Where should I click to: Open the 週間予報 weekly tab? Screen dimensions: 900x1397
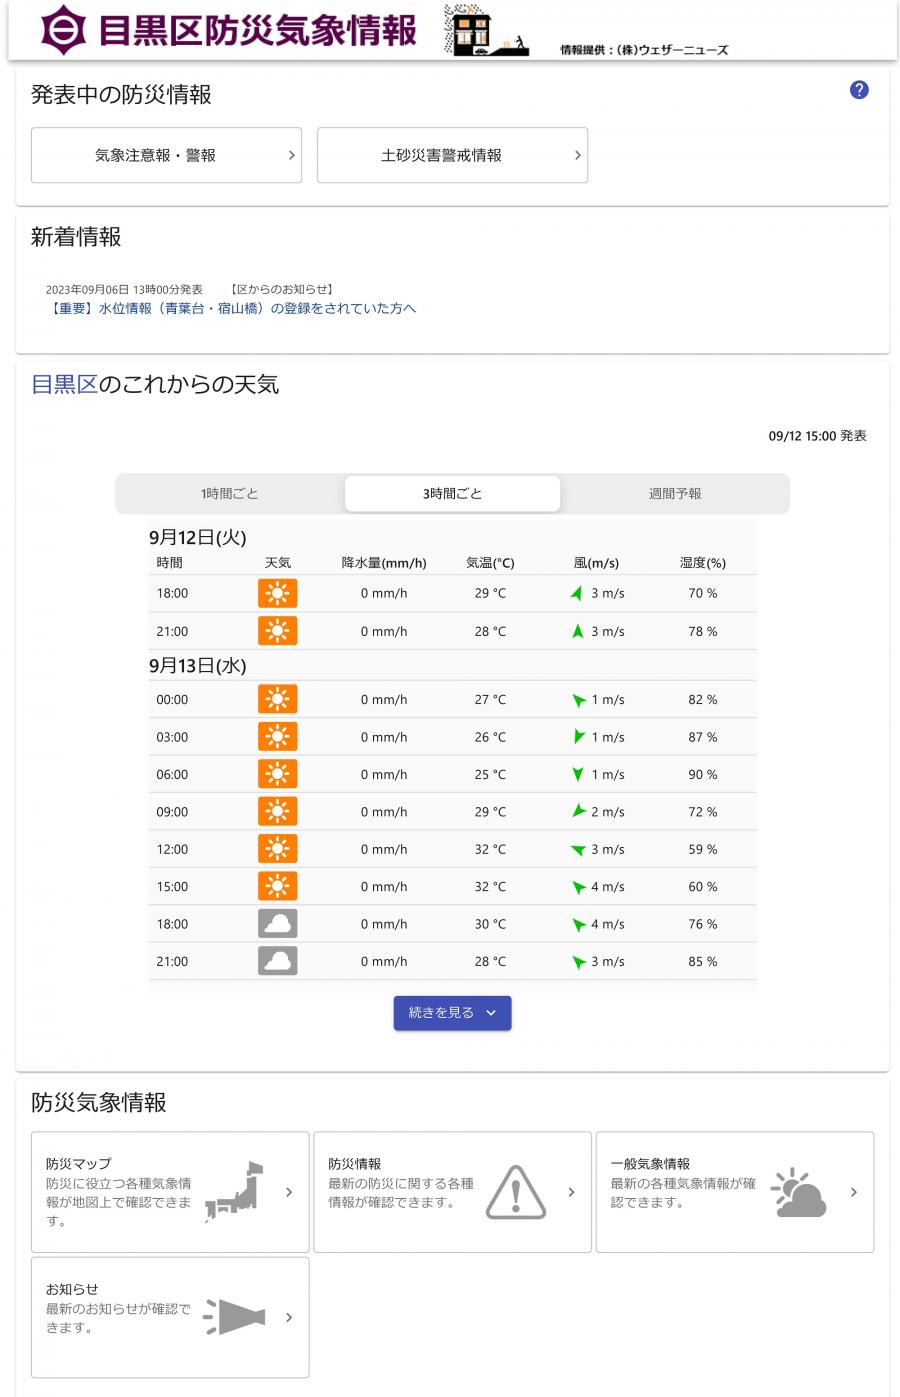pyautogui.click(x=675, y=494)
